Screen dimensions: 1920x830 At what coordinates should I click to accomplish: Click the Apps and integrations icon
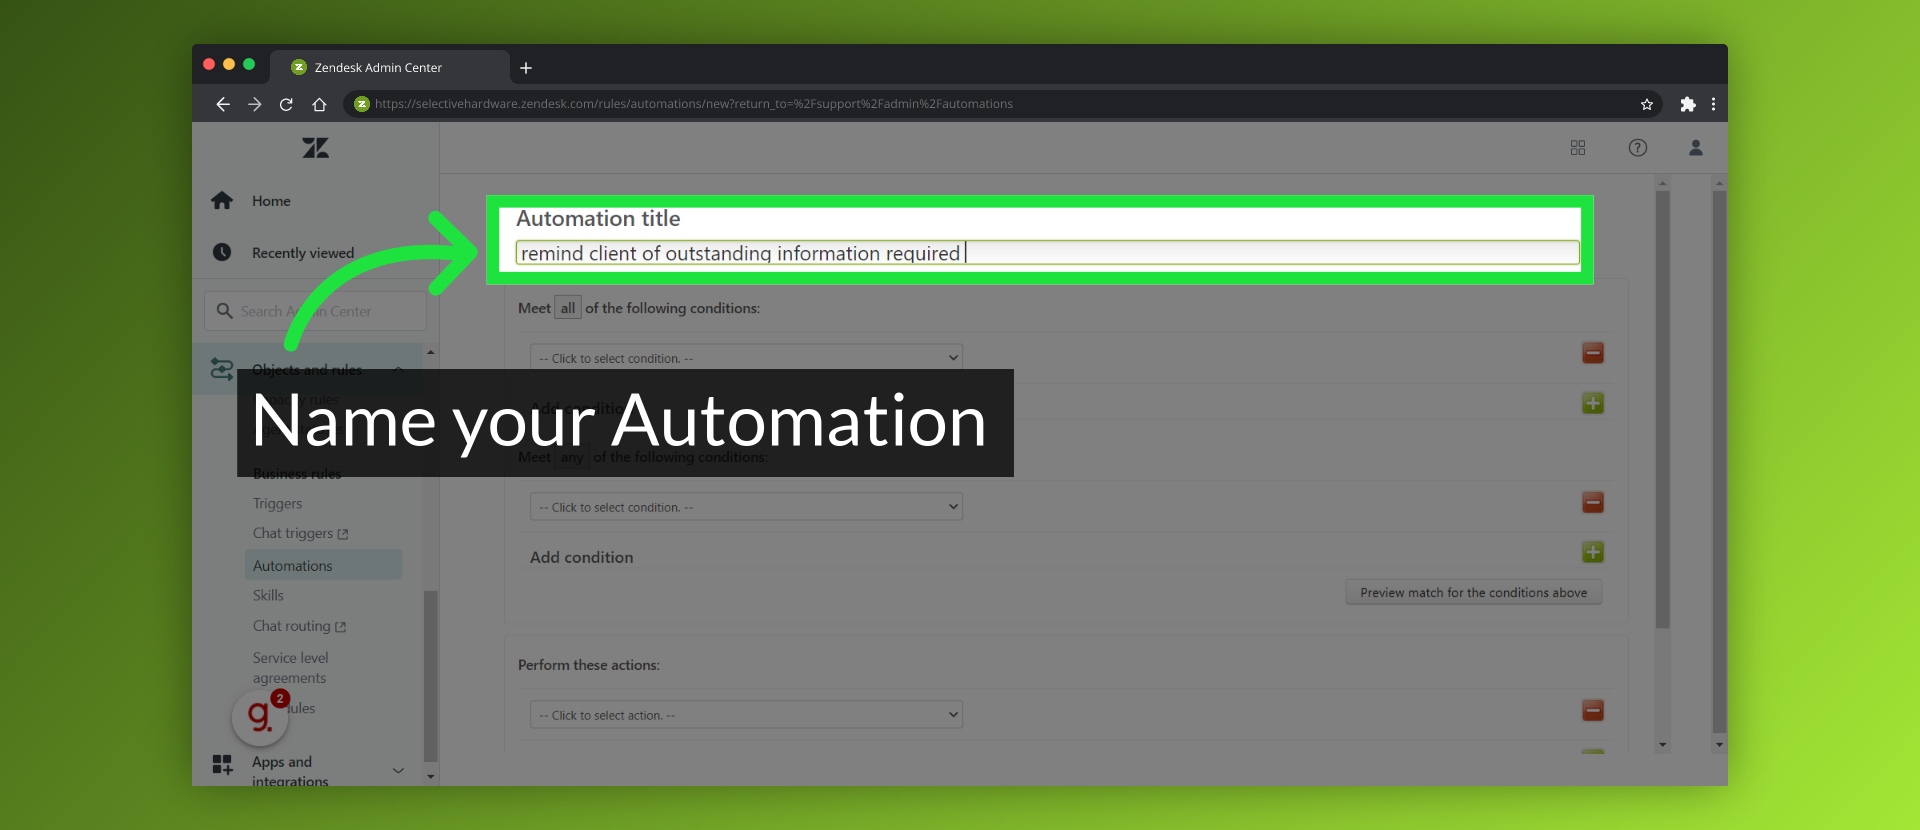click(222, 765)
